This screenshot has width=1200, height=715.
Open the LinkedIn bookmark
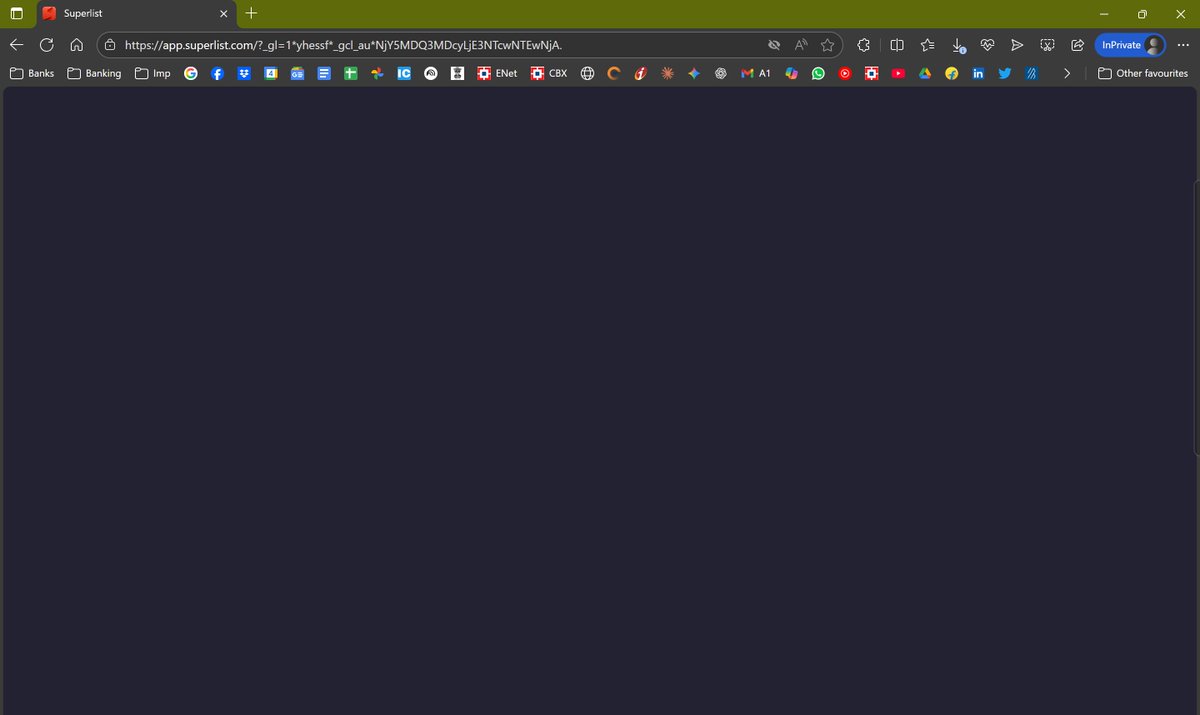click(978, 73)
